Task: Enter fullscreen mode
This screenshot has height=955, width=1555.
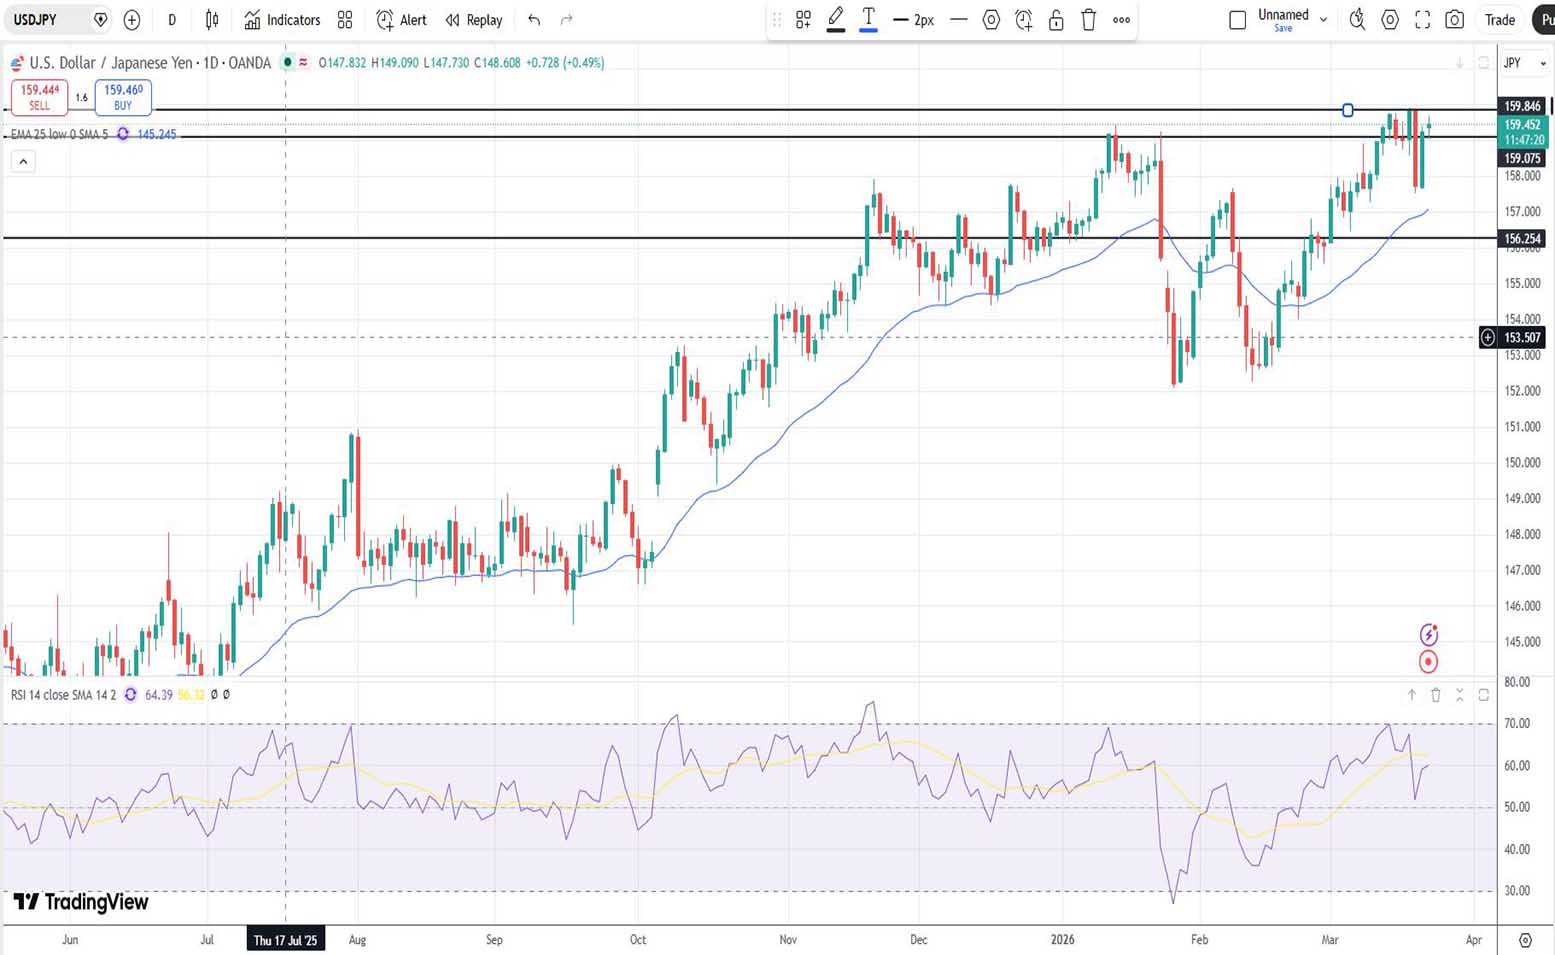Action: [1423, 20]
